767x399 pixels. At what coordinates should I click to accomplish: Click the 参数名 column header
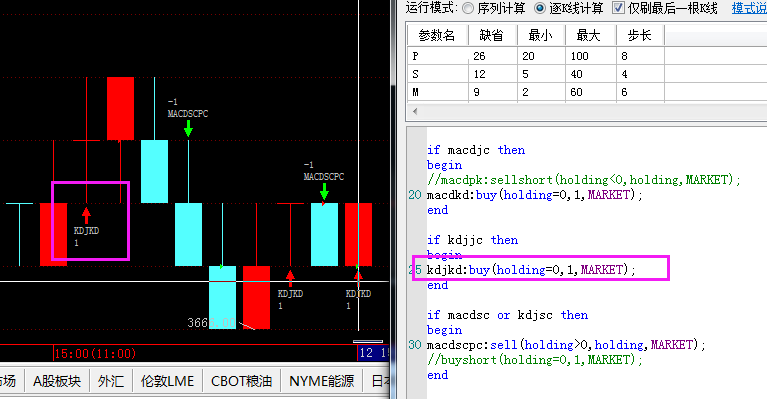coord(437,35)
